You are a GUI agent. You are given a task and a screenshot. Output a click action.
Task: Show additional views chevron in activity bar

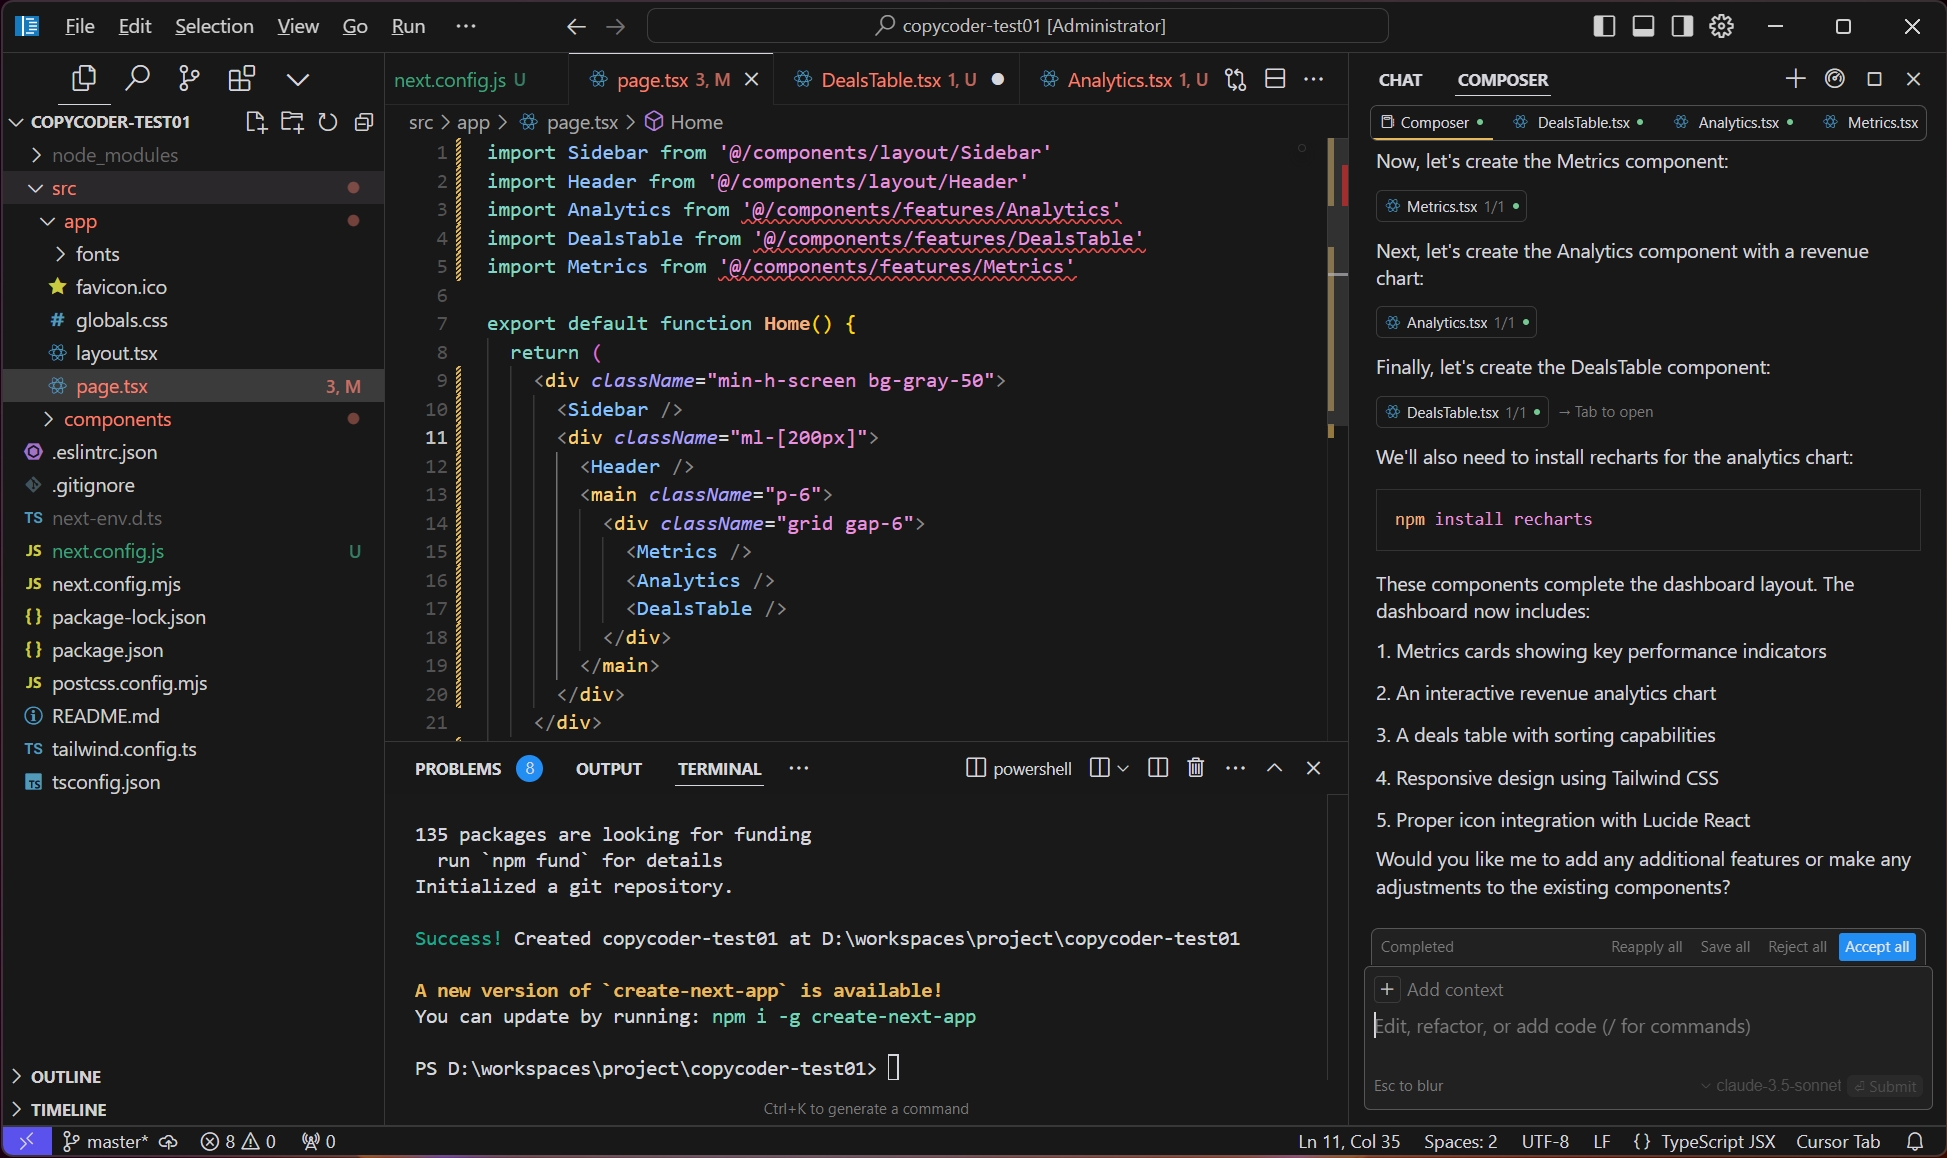[x=297, y=79]
